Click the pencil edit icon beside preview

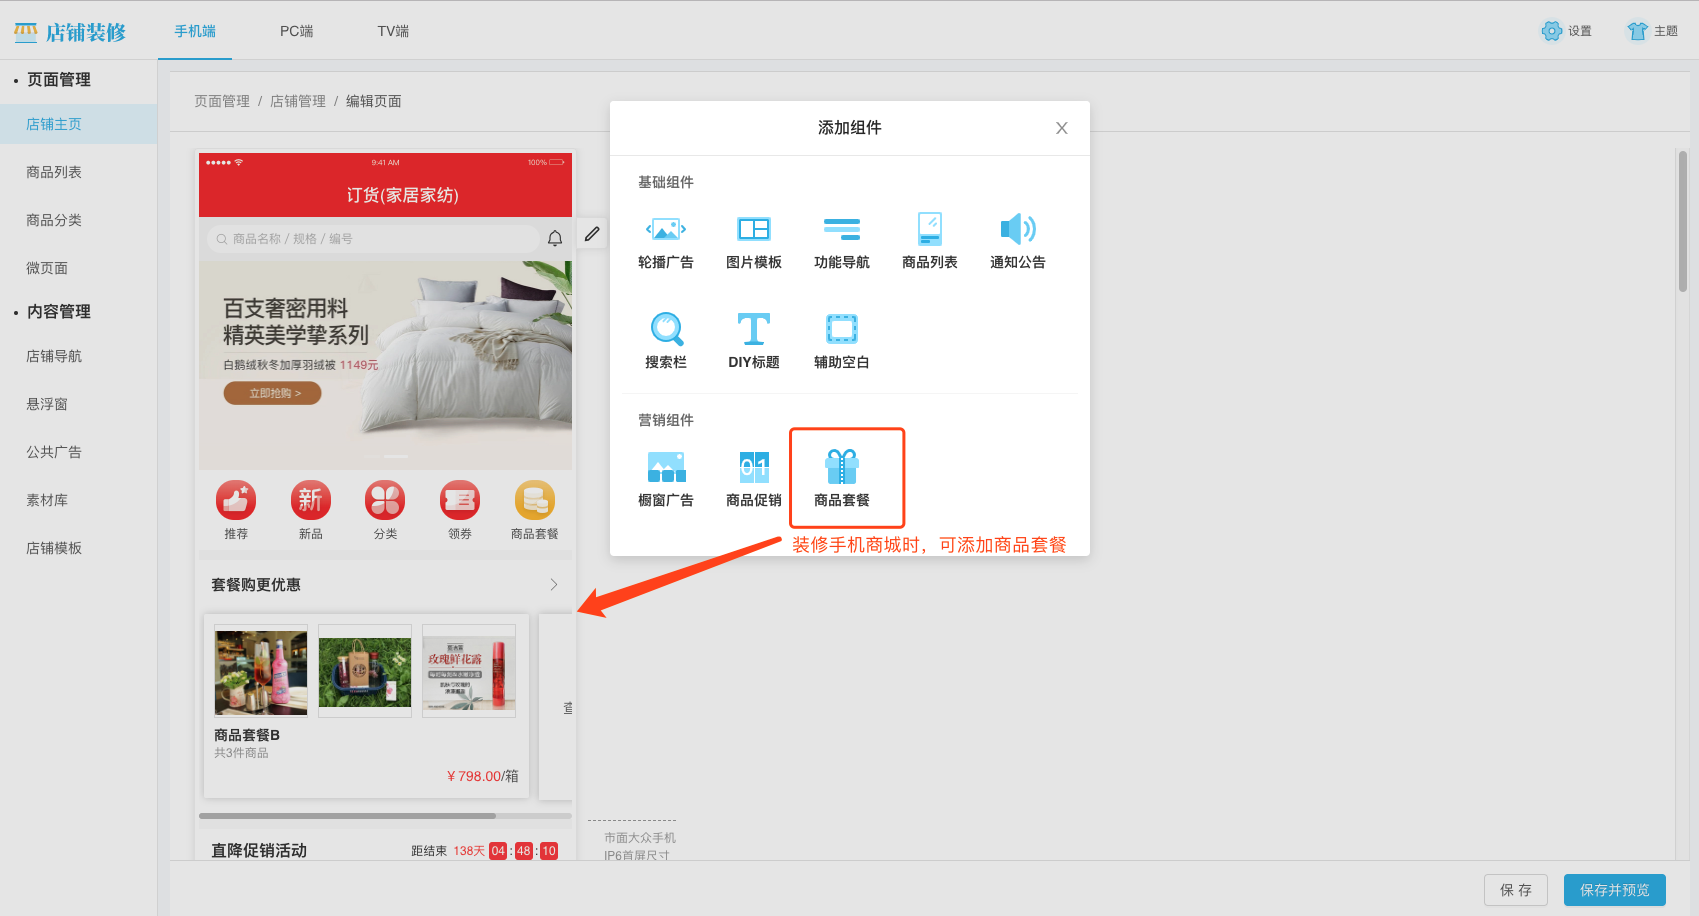592,234
